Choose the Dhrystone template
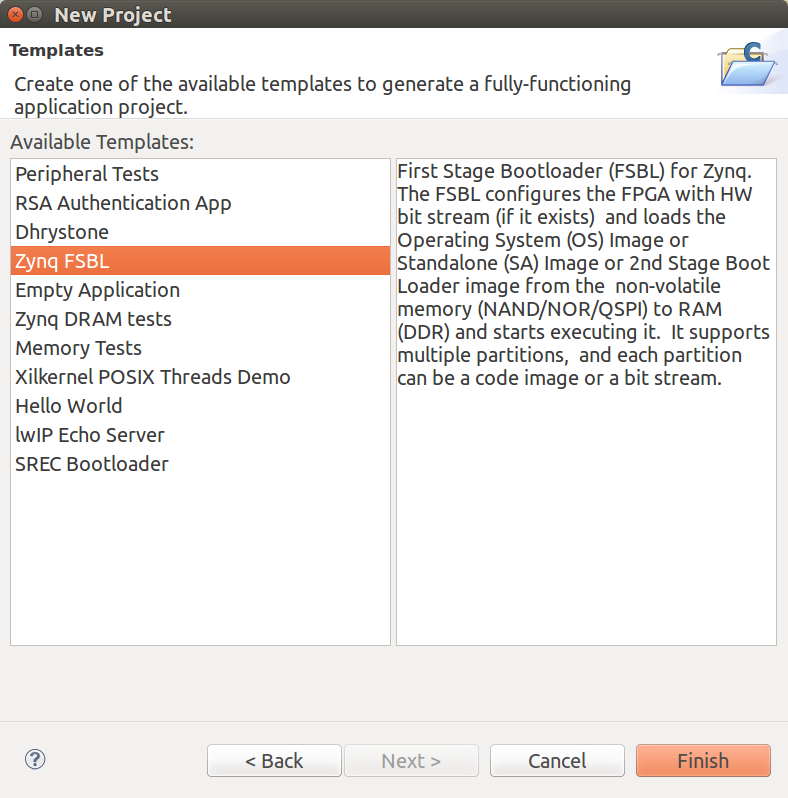 (x=62, y=232)
